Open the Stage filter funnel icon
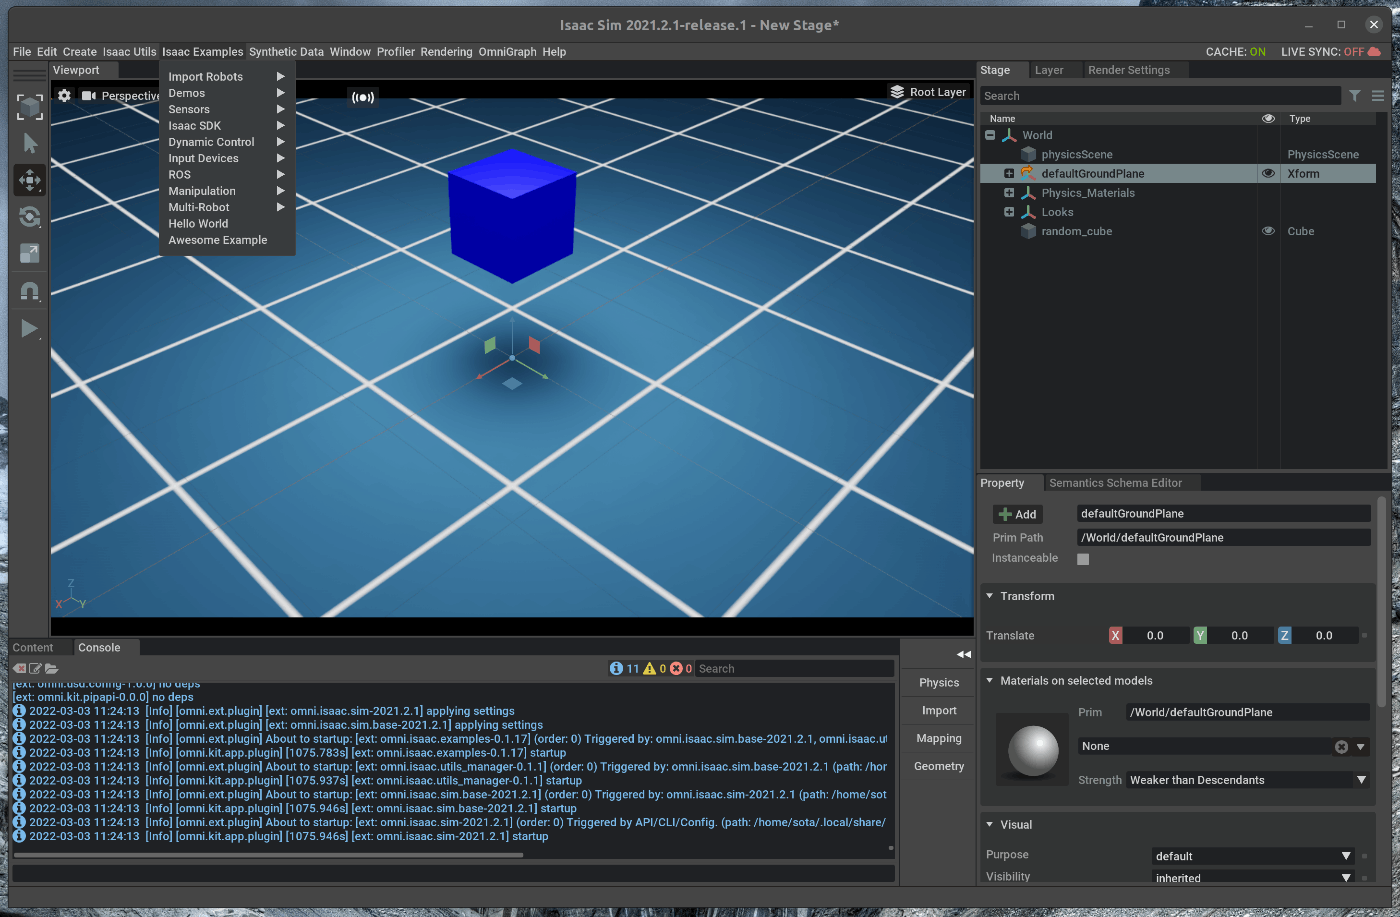The width and height of the screenshot is (1400, 917). (x=1354, y=96)
